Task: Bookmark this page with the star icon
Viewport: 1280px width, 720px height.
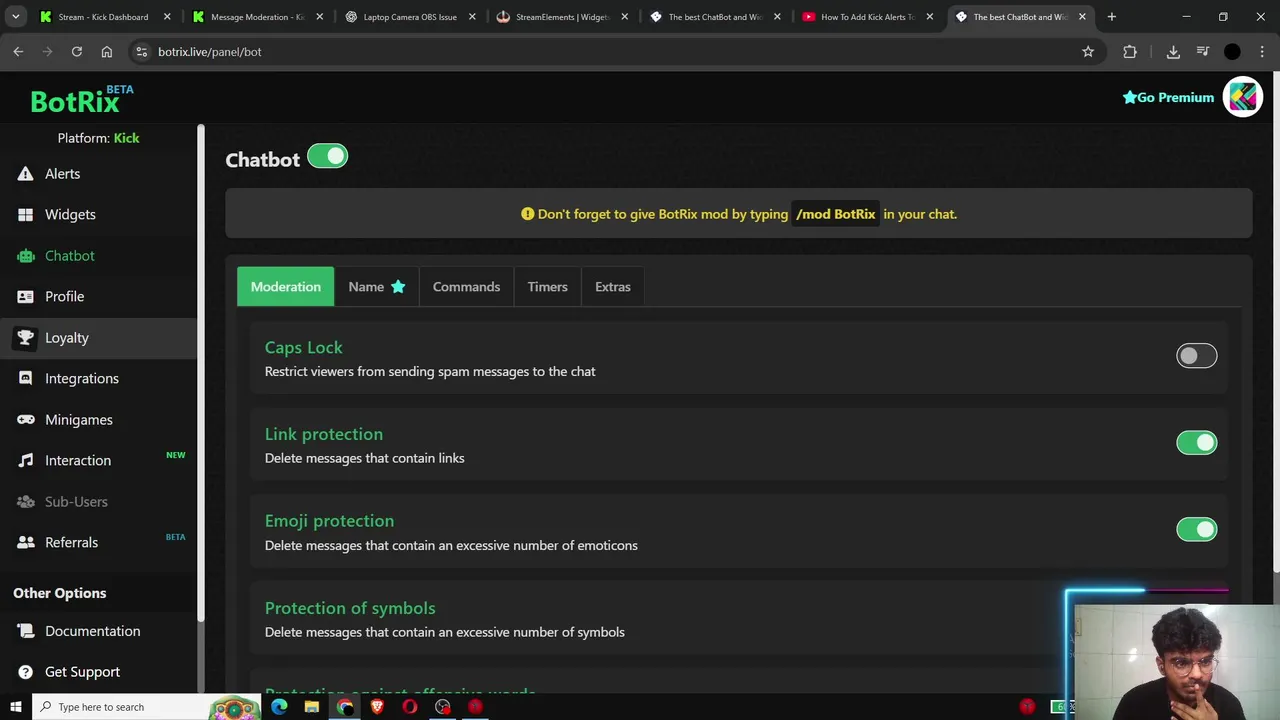Action: coord(1088,52)
